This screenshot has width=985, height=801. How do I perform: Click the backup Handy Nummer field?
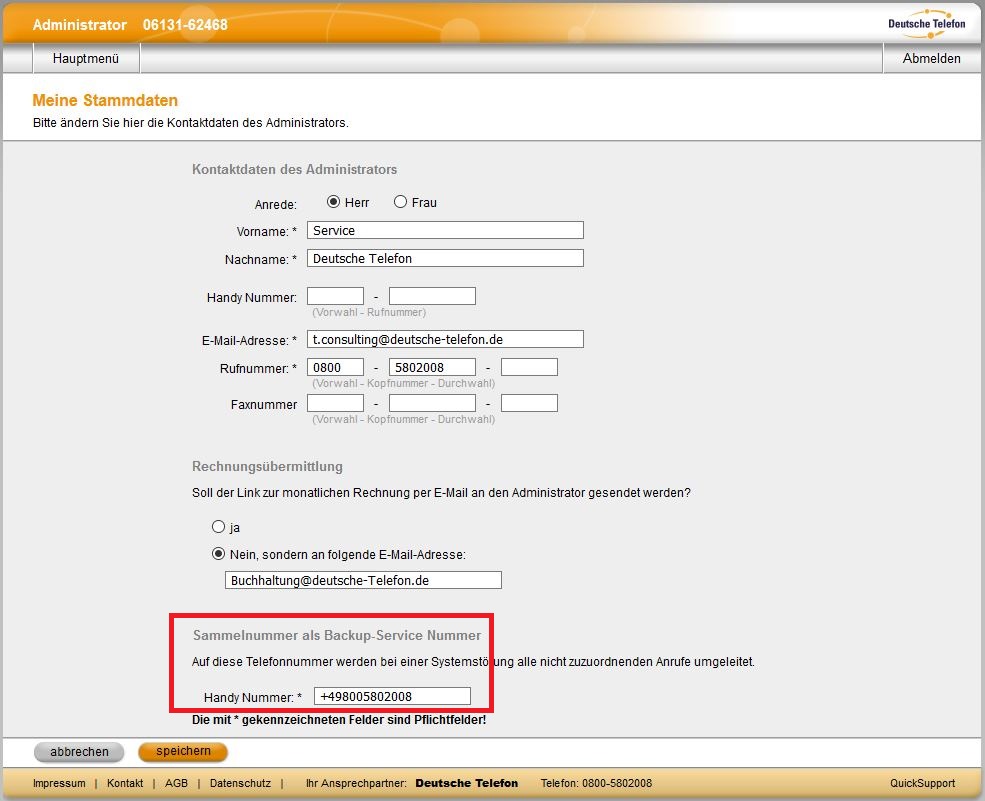392,696
